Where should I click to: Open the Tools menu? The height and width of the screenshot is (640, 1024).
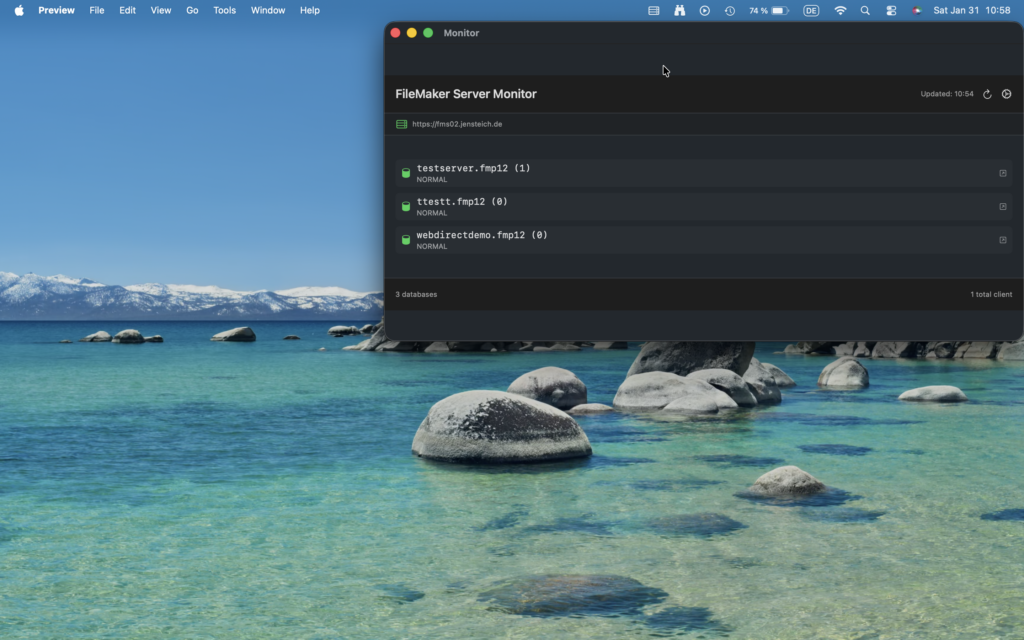tap(224, 10)
